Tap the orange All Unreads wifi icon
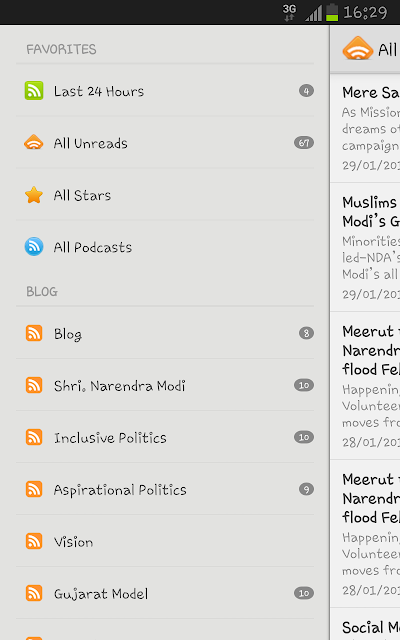This screenshot has height=640, width=400. pos(33,142)
